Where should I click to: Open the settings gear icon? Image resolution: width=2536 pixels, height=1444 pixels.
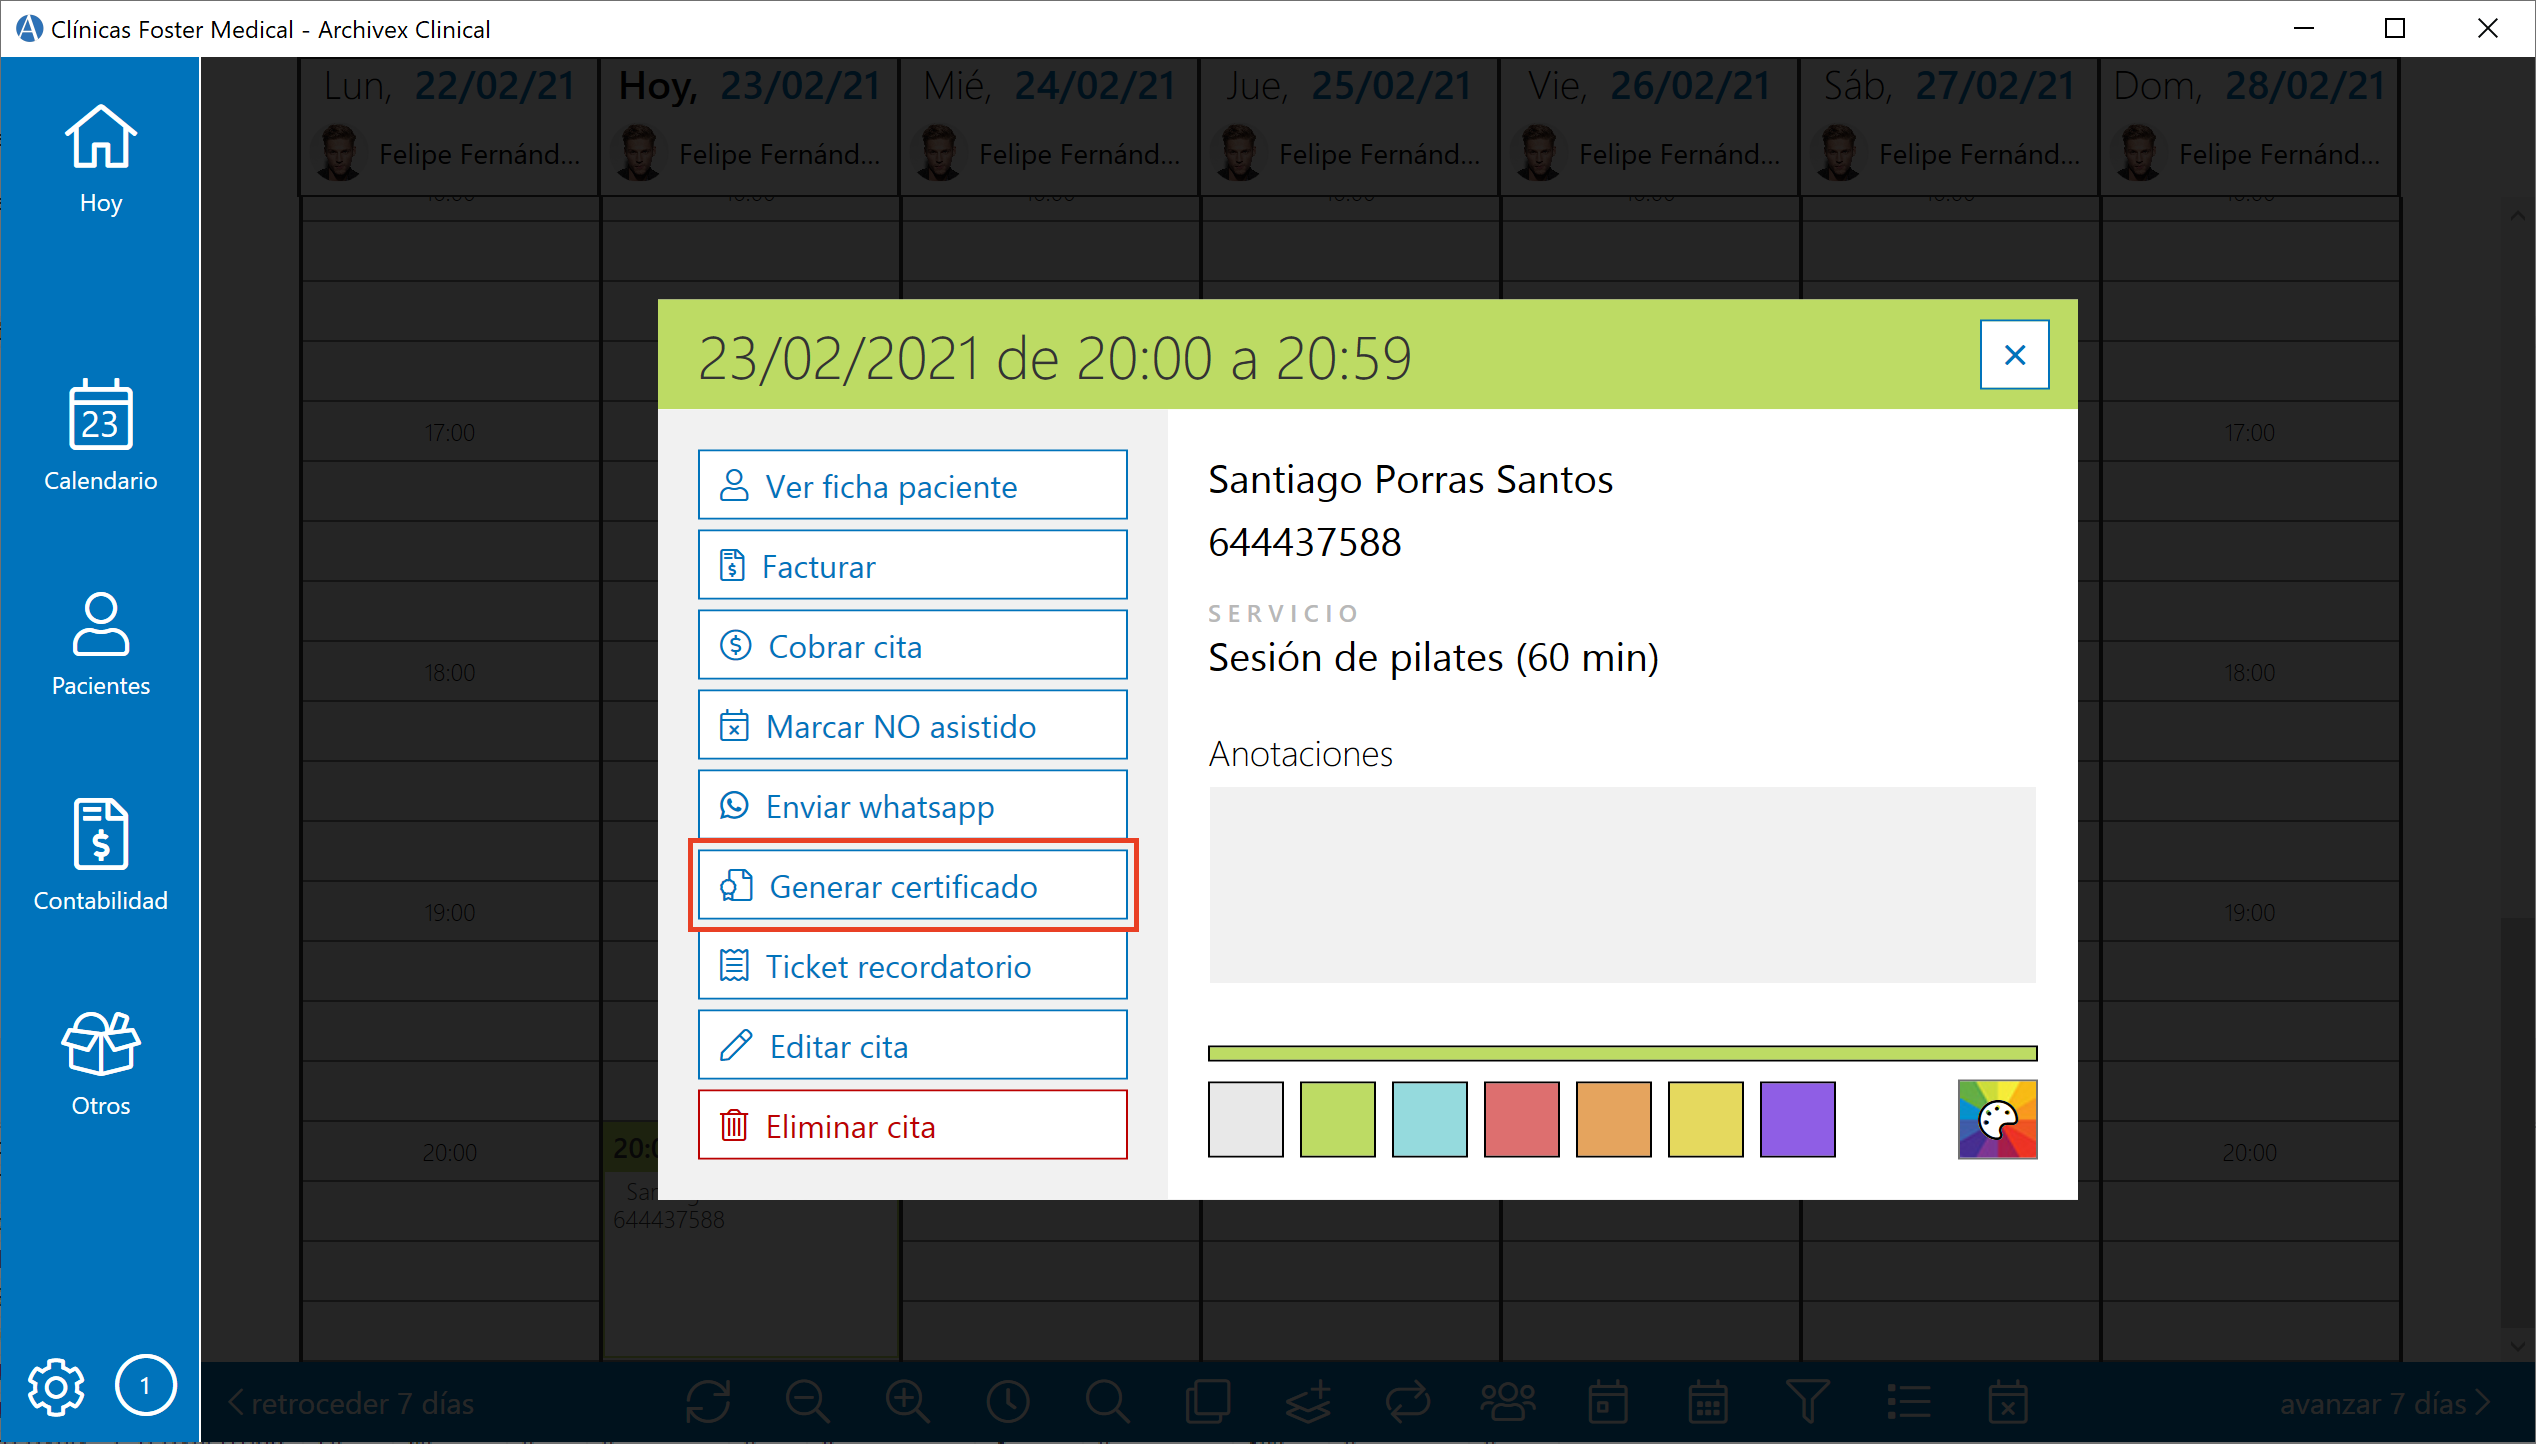pos(56,1387)
